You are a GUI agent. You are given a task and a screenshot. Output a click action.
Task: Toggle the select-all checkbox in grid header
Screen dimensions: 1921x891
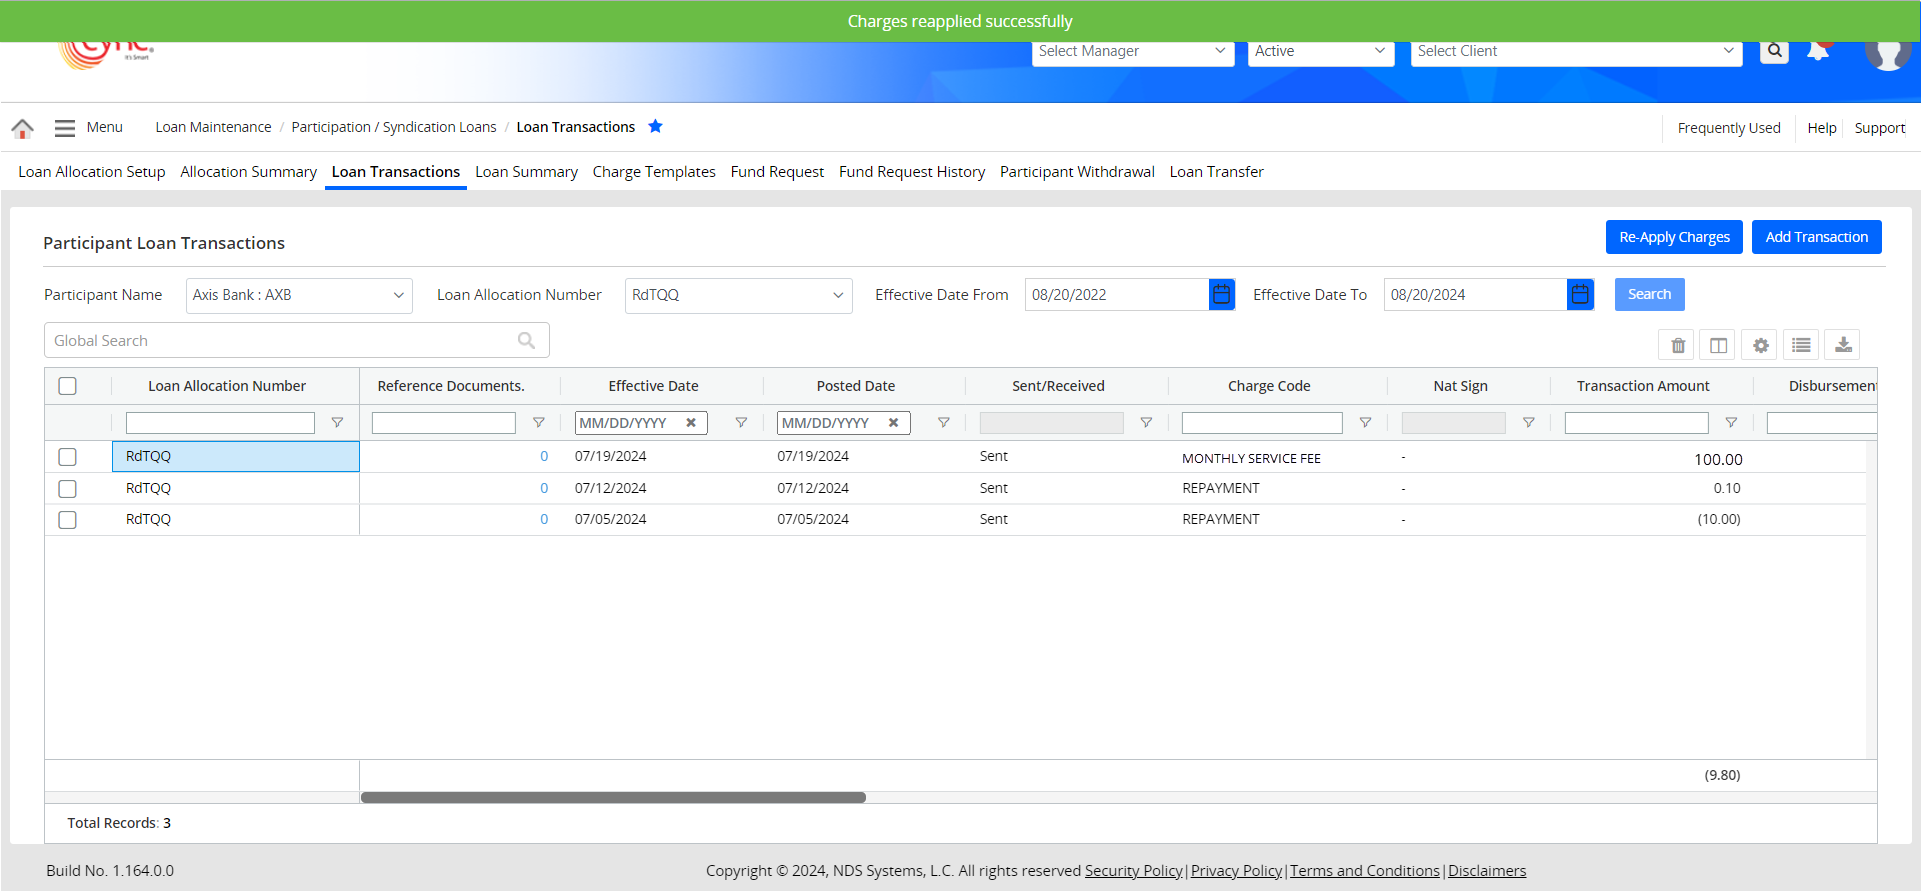pyautogui.click(x=68, y=386)
